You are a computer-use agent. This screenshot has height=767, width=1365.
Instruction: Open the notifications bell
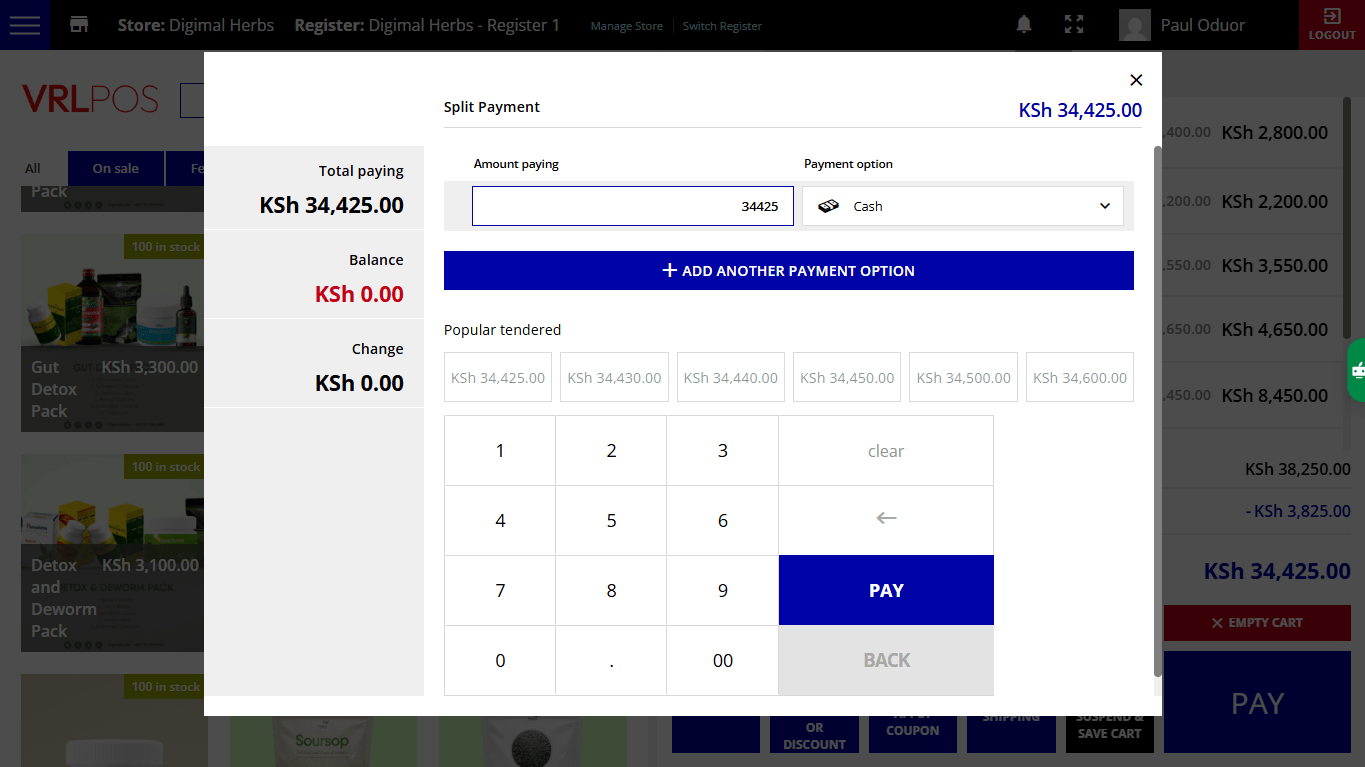click(x=1024, y=25)
